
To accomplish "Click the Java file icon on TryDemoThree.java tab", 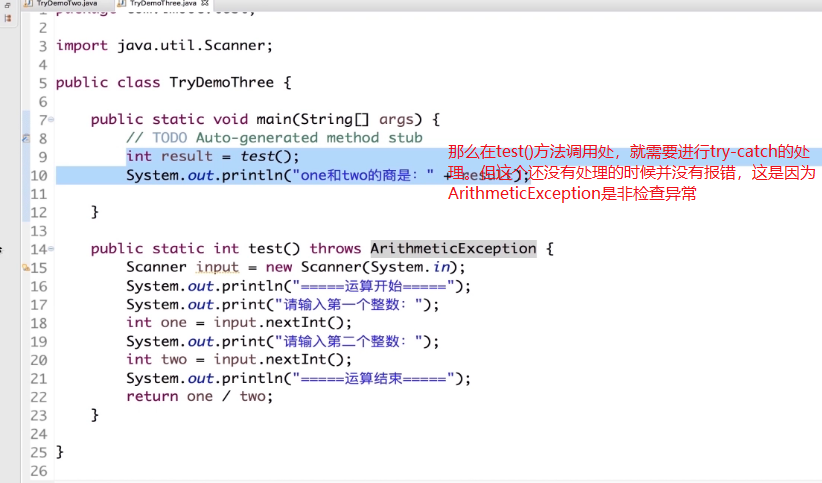I will (x=122, y=3).
